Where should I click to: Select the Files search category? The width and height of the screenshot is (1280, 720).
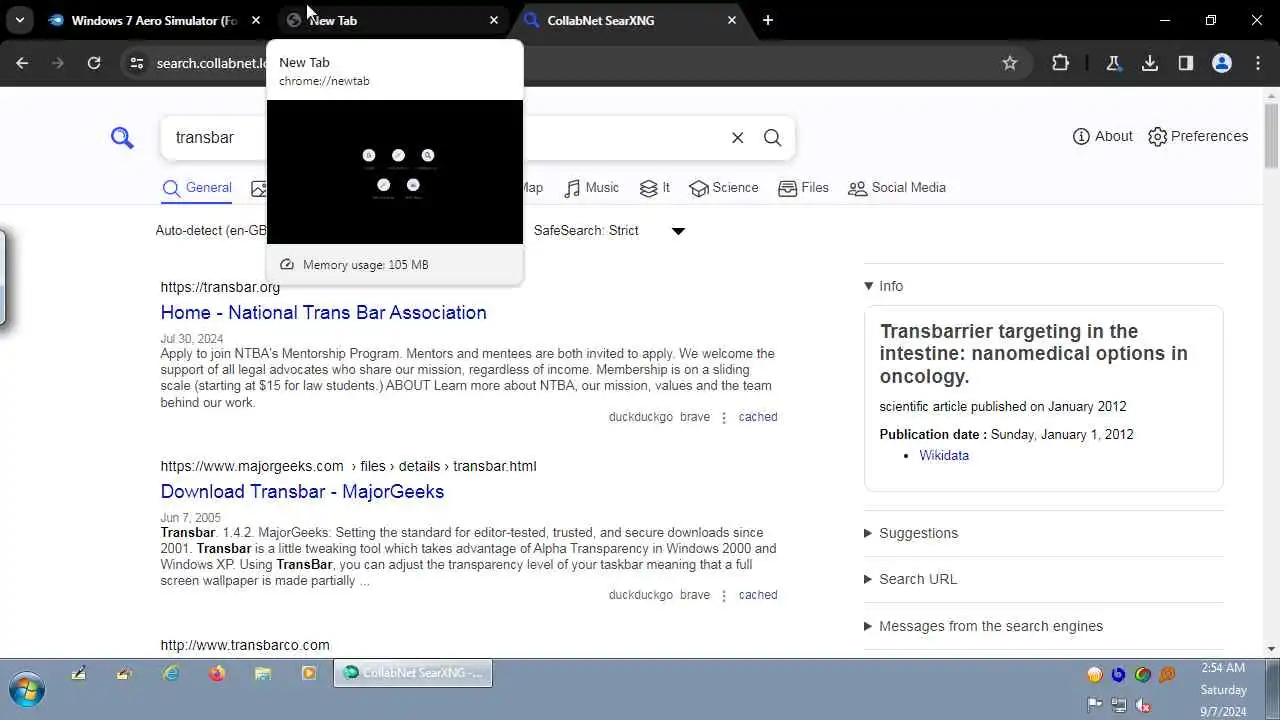tap(804, 188)
